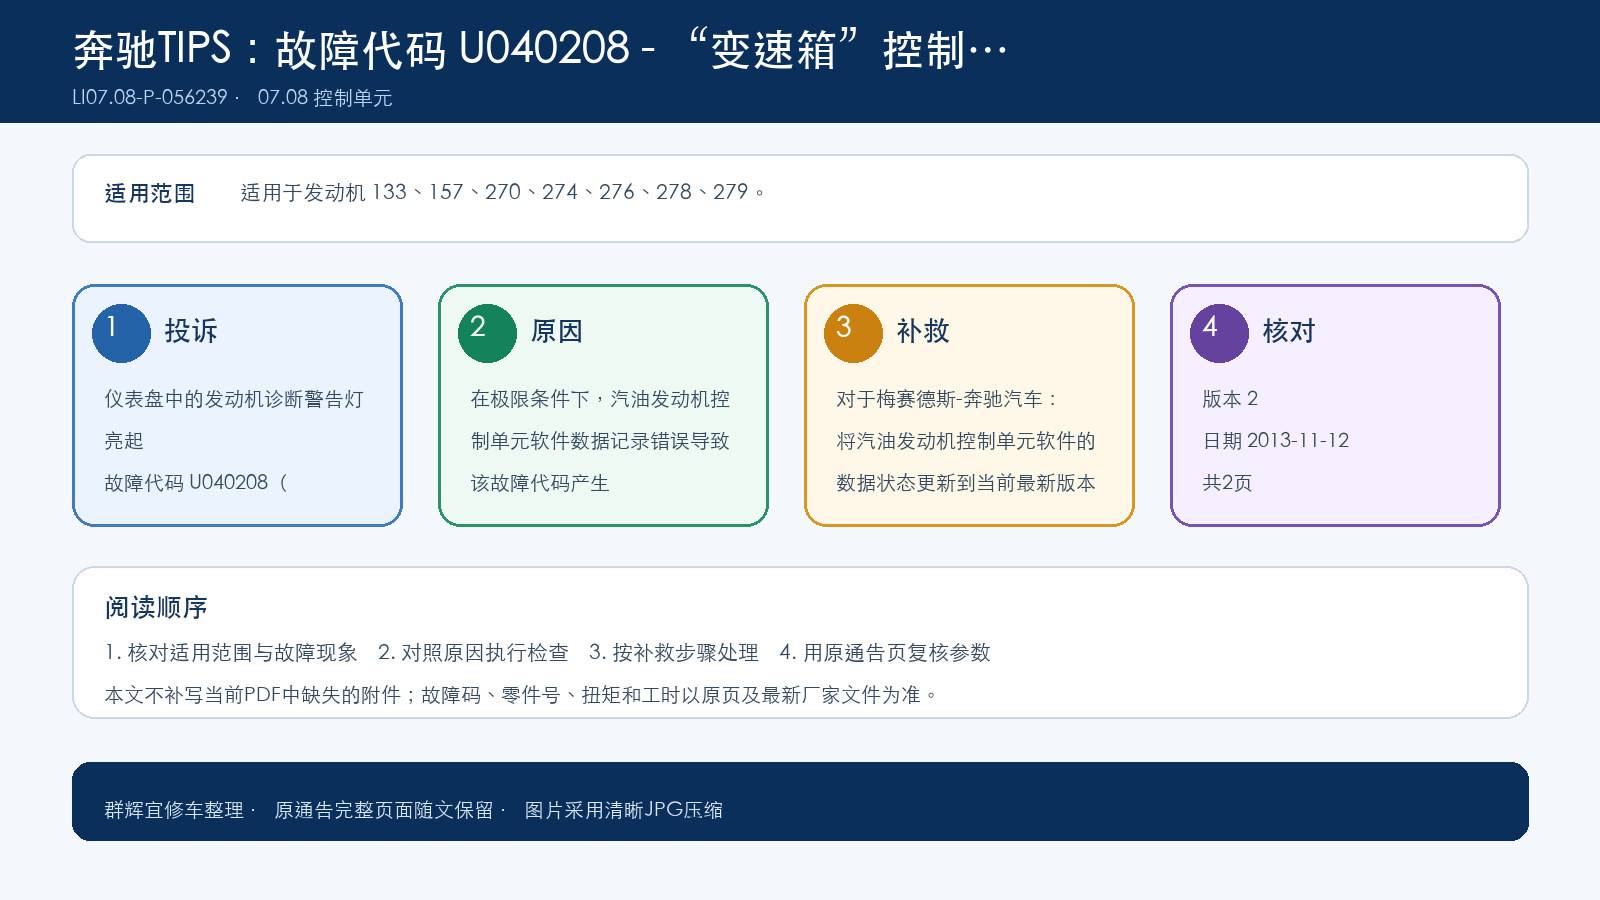Click the footer text 群辉宜修车整理
The height and width of the screenshot is (900, 1600).
174,810
